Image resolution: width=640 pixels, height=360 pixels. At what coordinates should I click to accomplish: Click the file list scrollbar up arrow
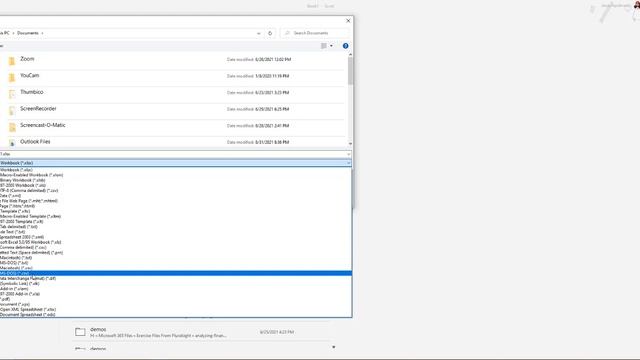(x=350, y=54)
